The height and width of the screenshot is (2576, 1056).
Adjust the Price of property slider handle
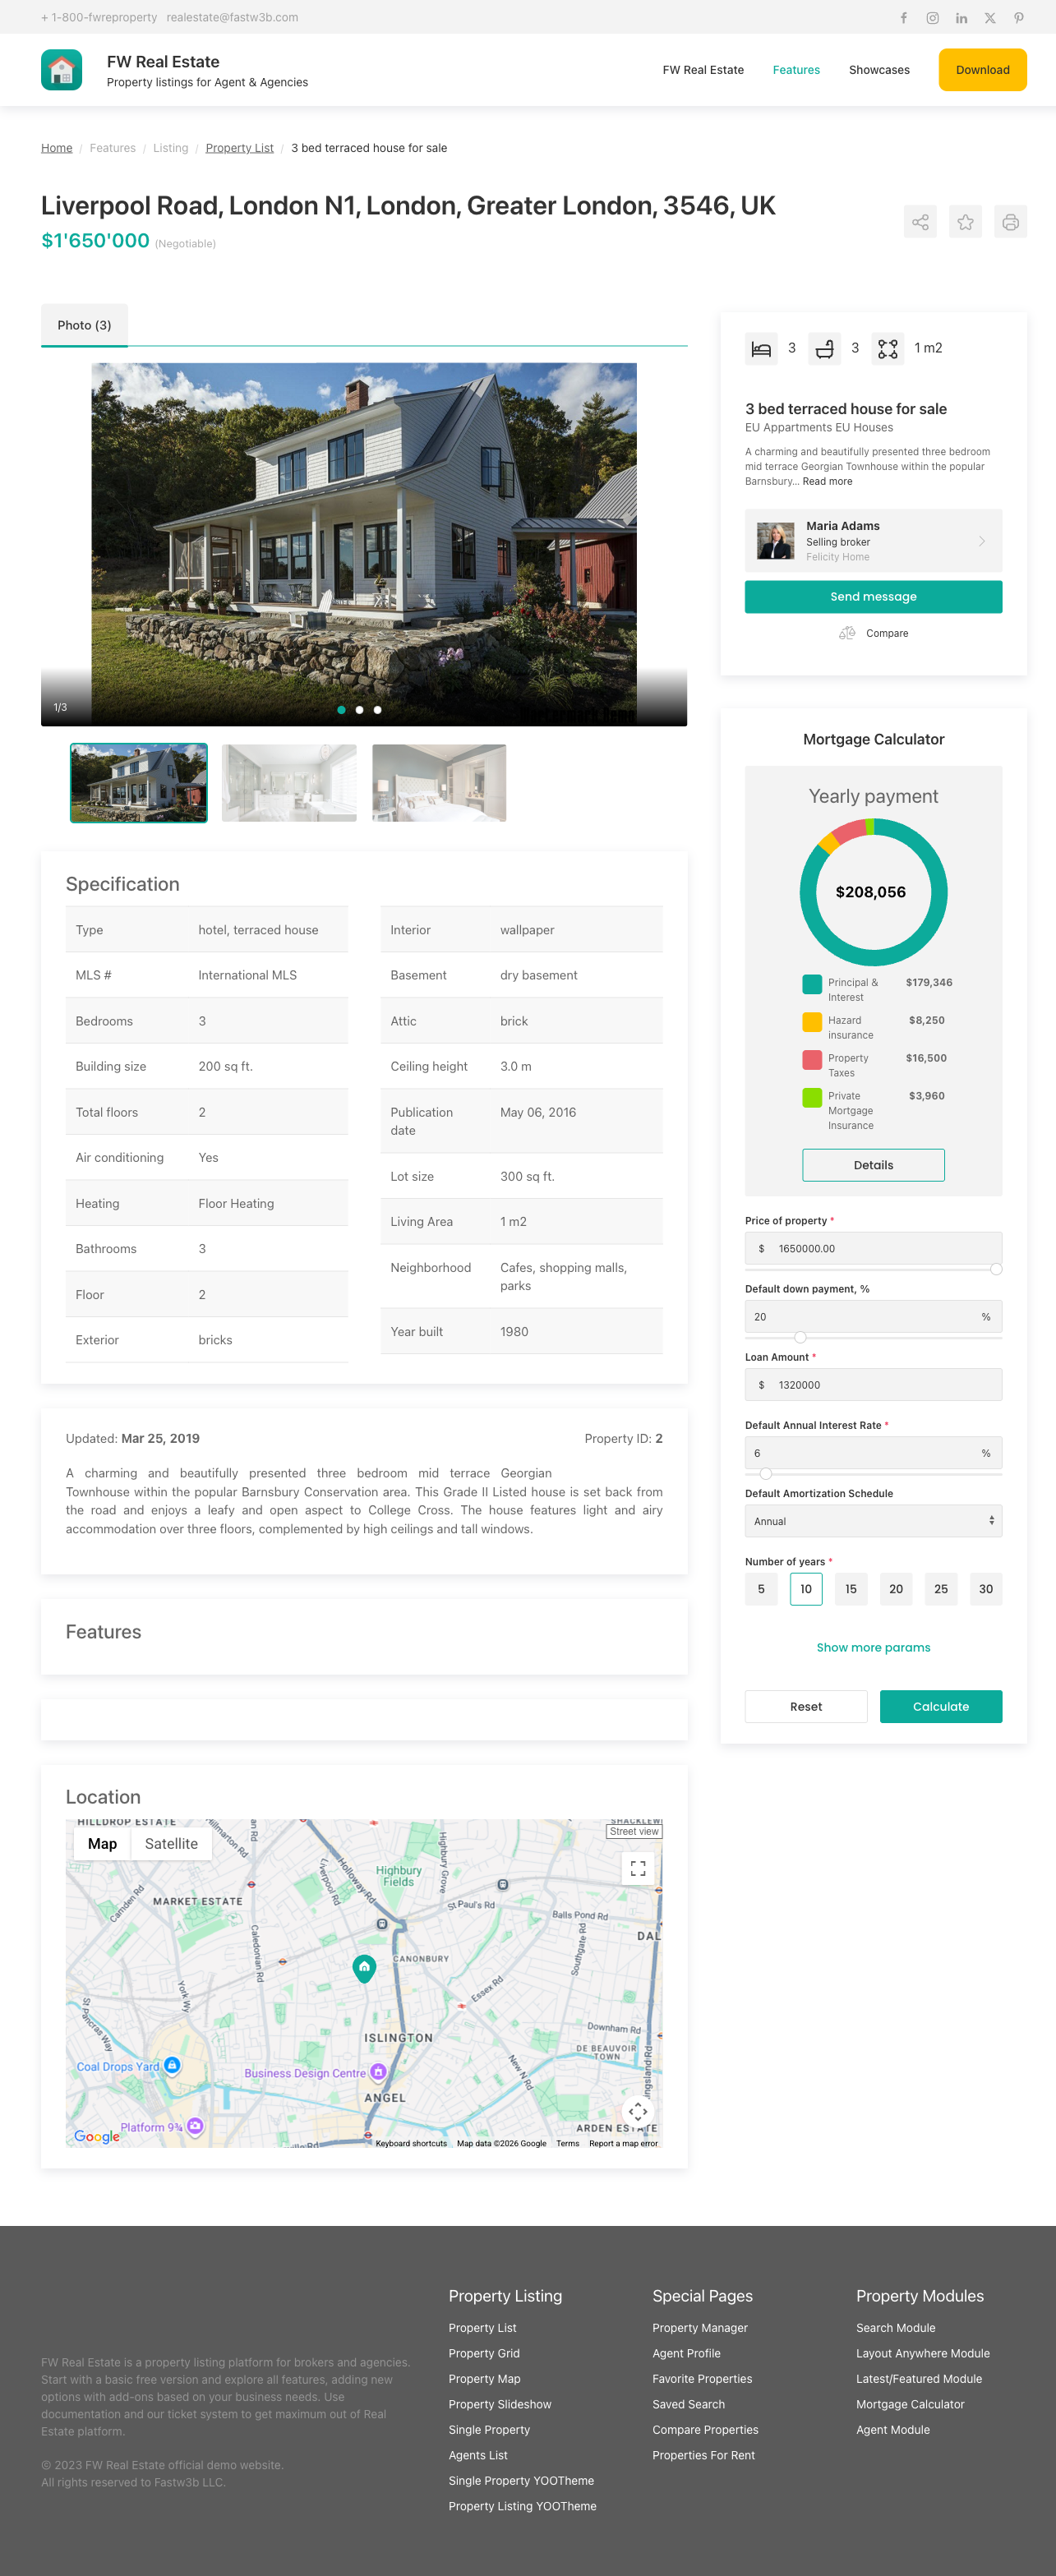click(996, 1269)
